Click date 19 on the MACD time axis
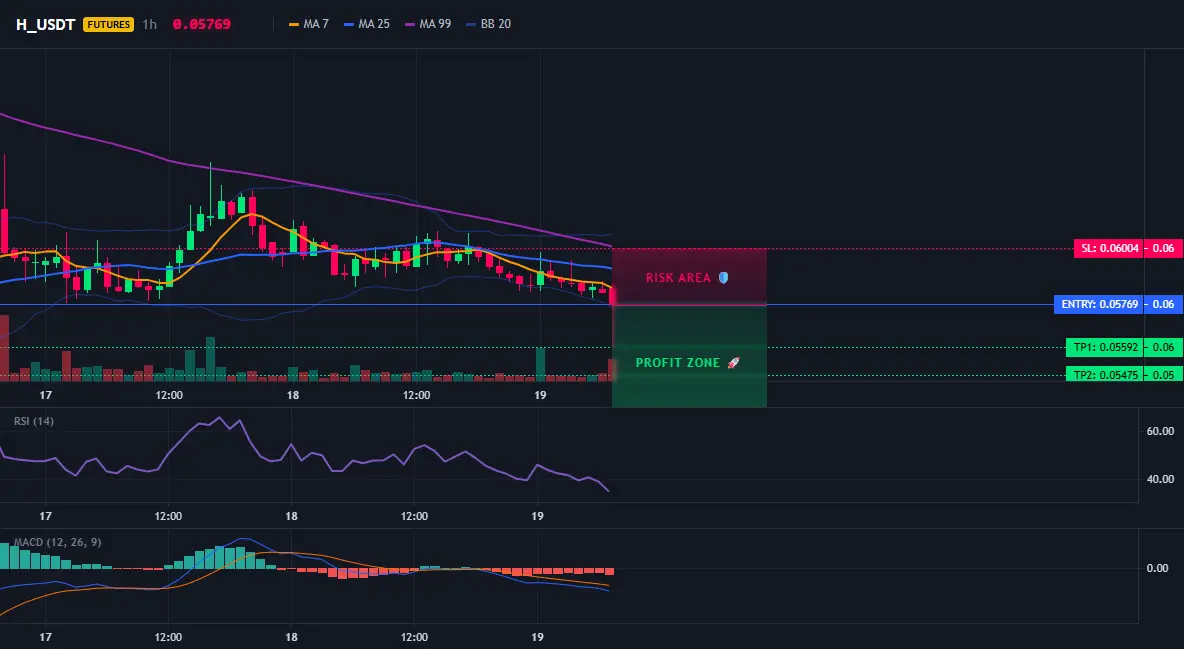Screen dimensions: 1184x649 tap(537, 637)
